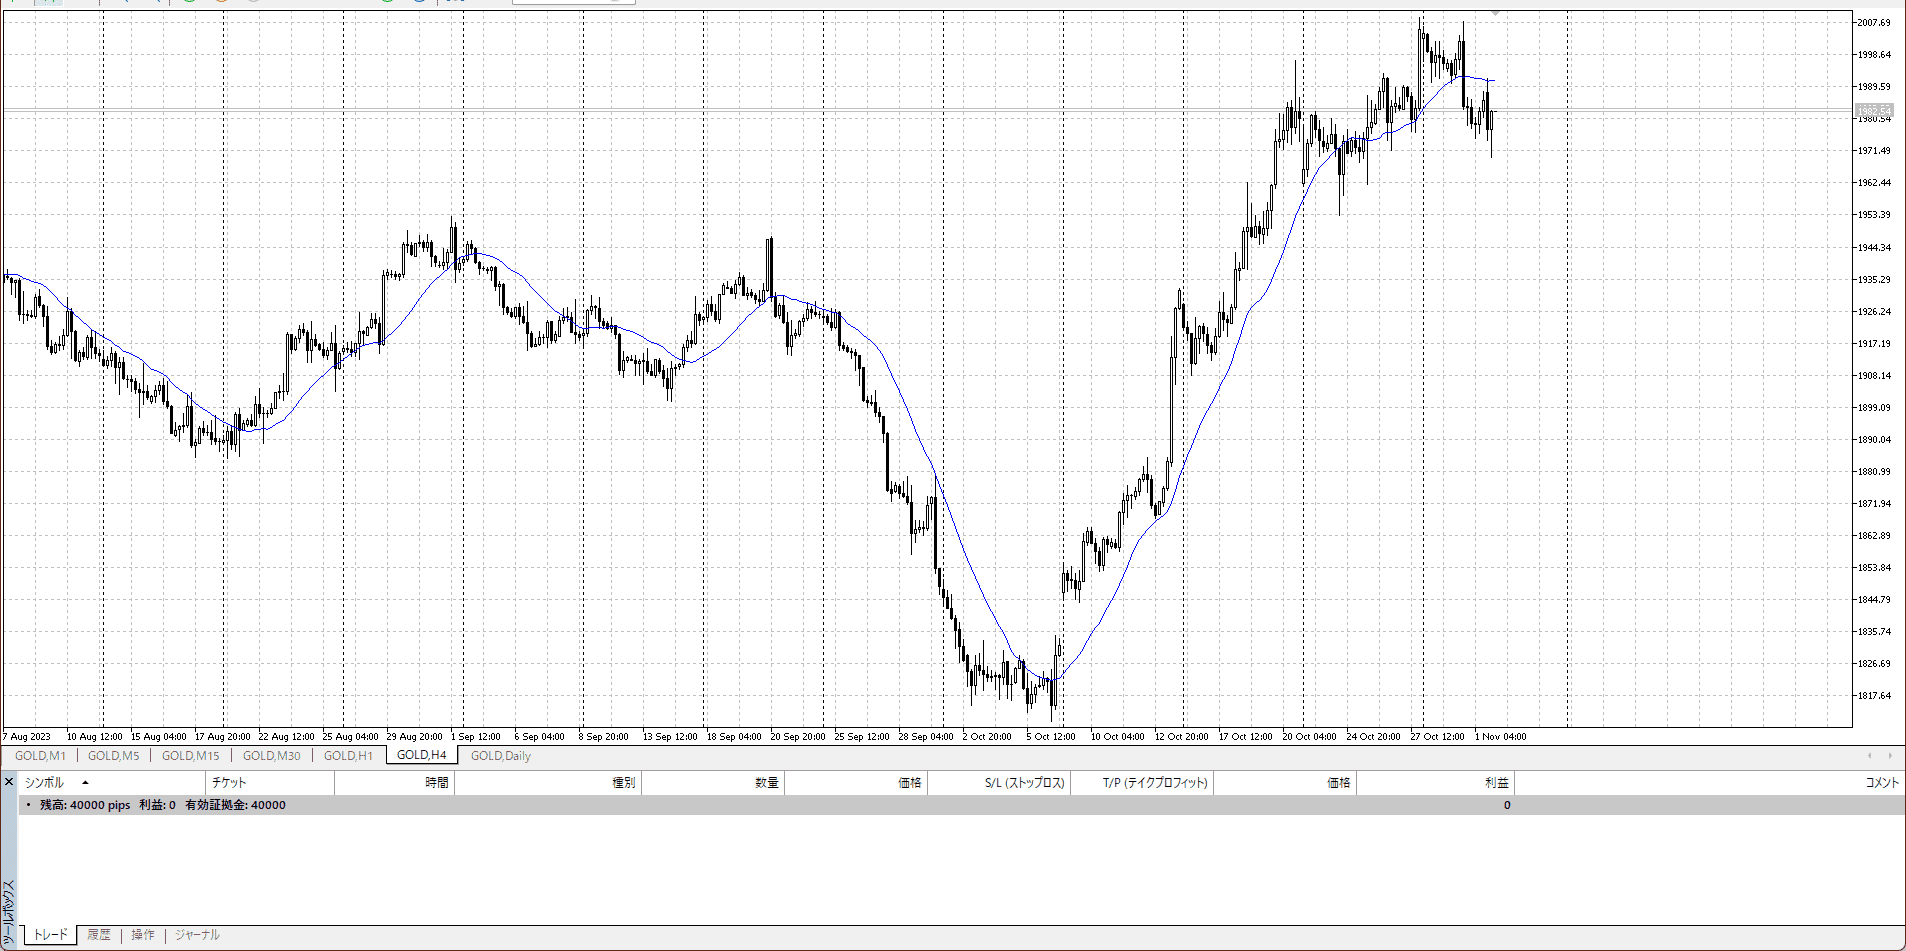Switch to the GOLD,M1 chart tab
Viewport: 1906px width, 951px height.
click(40, 756)
